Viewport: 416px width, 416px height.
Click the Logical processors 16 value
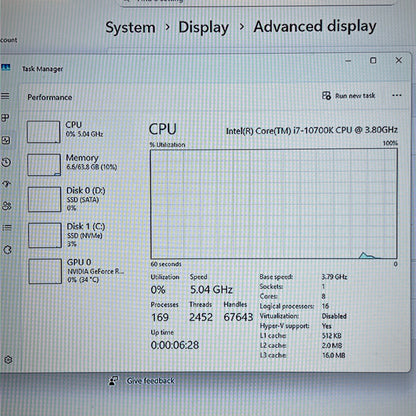325,306
